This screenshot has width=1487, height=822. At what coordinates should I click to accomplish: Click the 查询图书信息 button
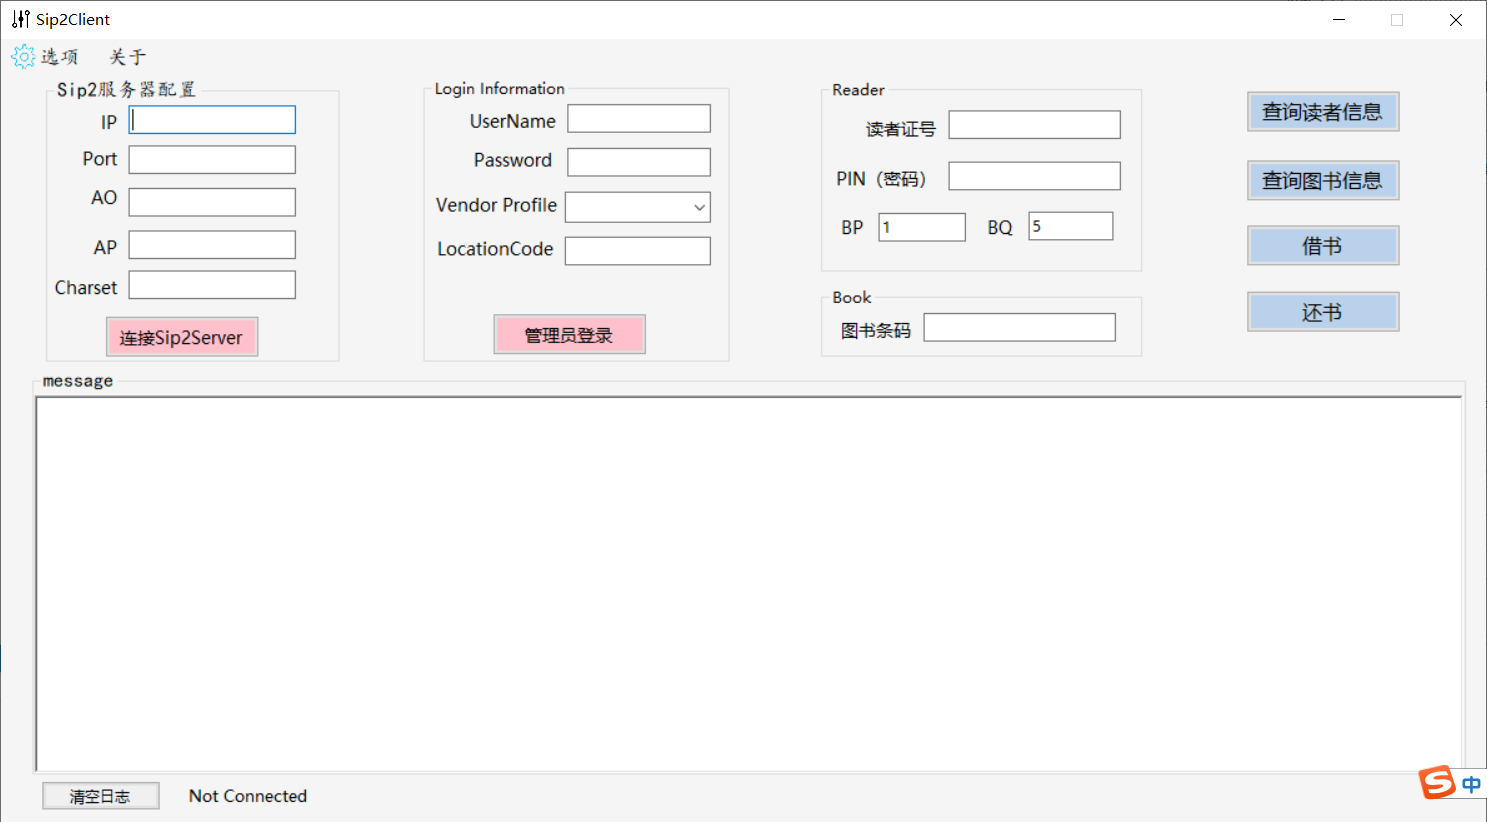coord(1322,180)
